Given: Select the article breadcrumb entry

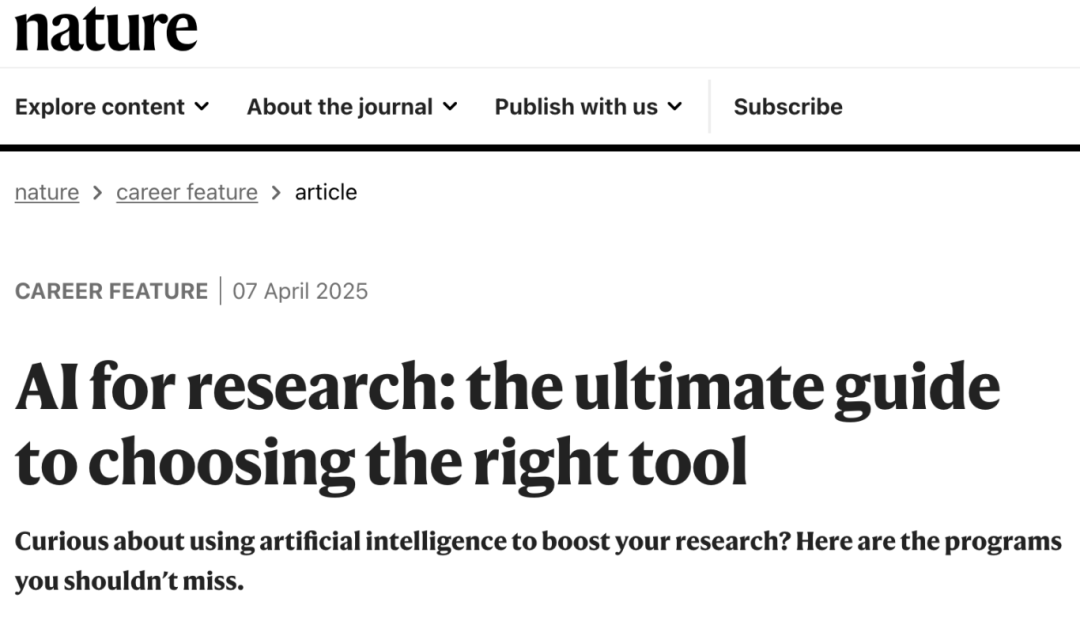Looking at the screenshot, I should coord(326,191).
